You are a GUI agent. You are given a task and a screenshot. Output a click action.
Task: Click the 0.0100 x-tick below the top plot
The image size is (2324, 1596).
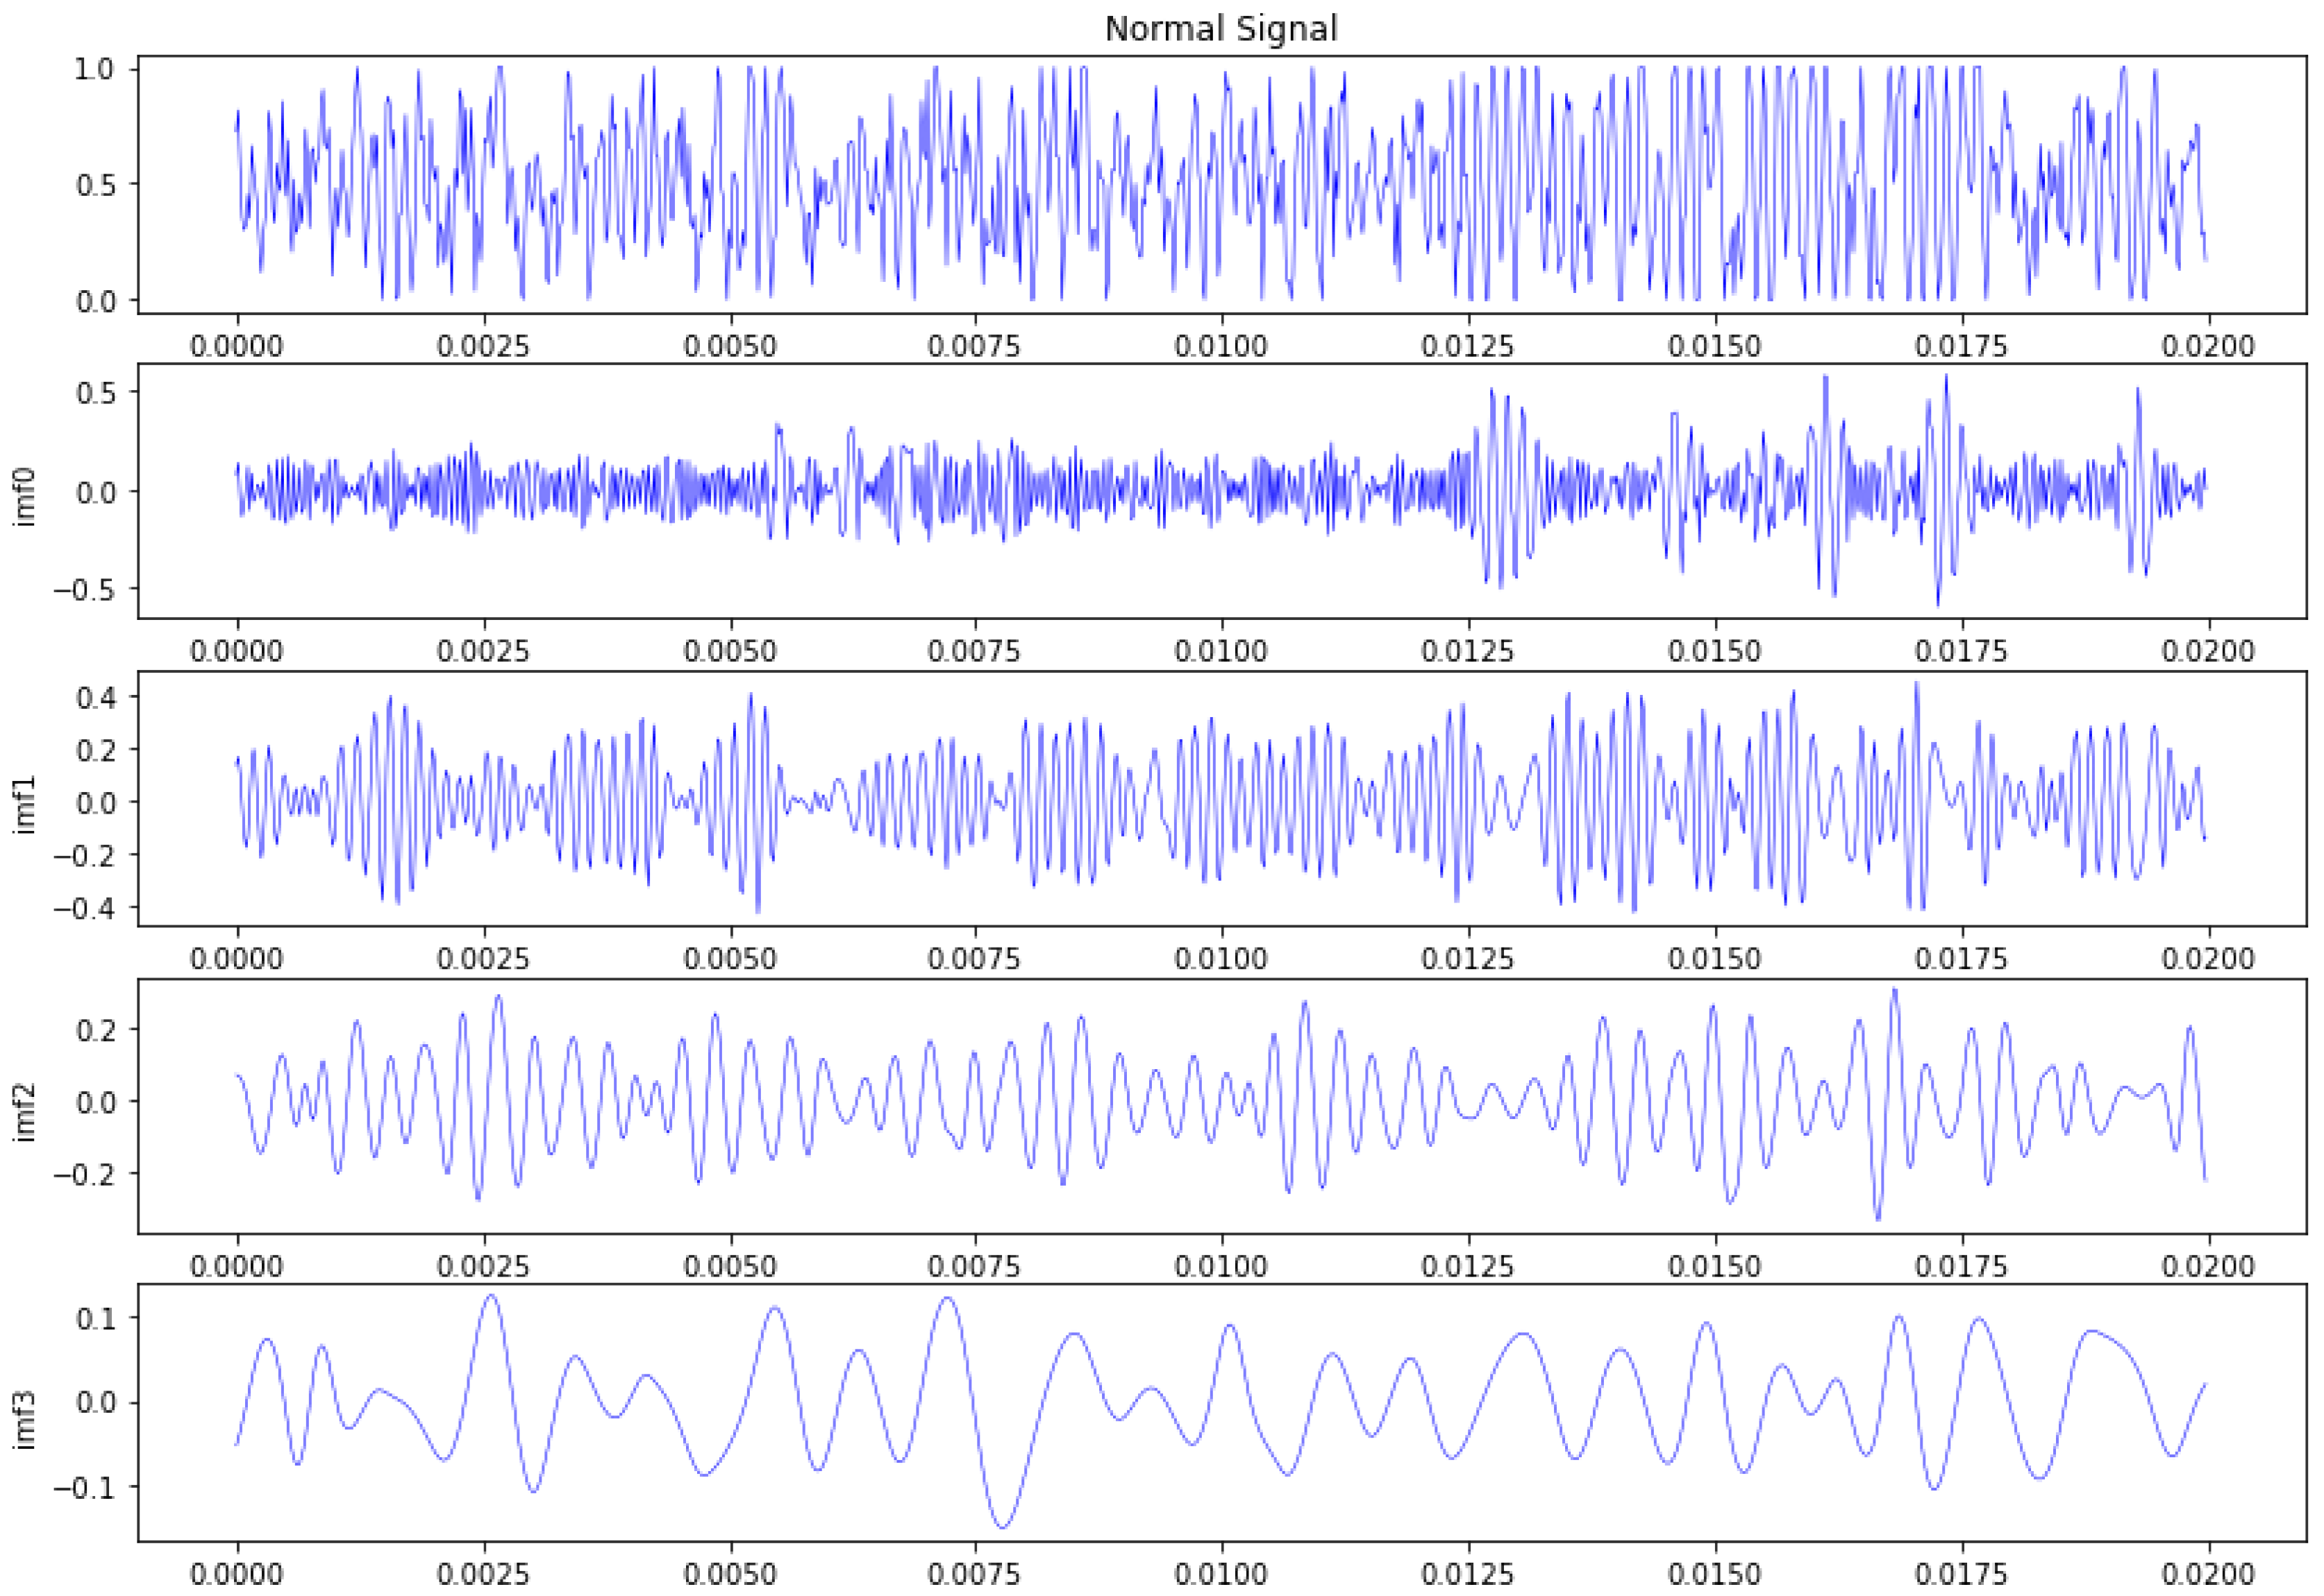tap(1220, 346)
